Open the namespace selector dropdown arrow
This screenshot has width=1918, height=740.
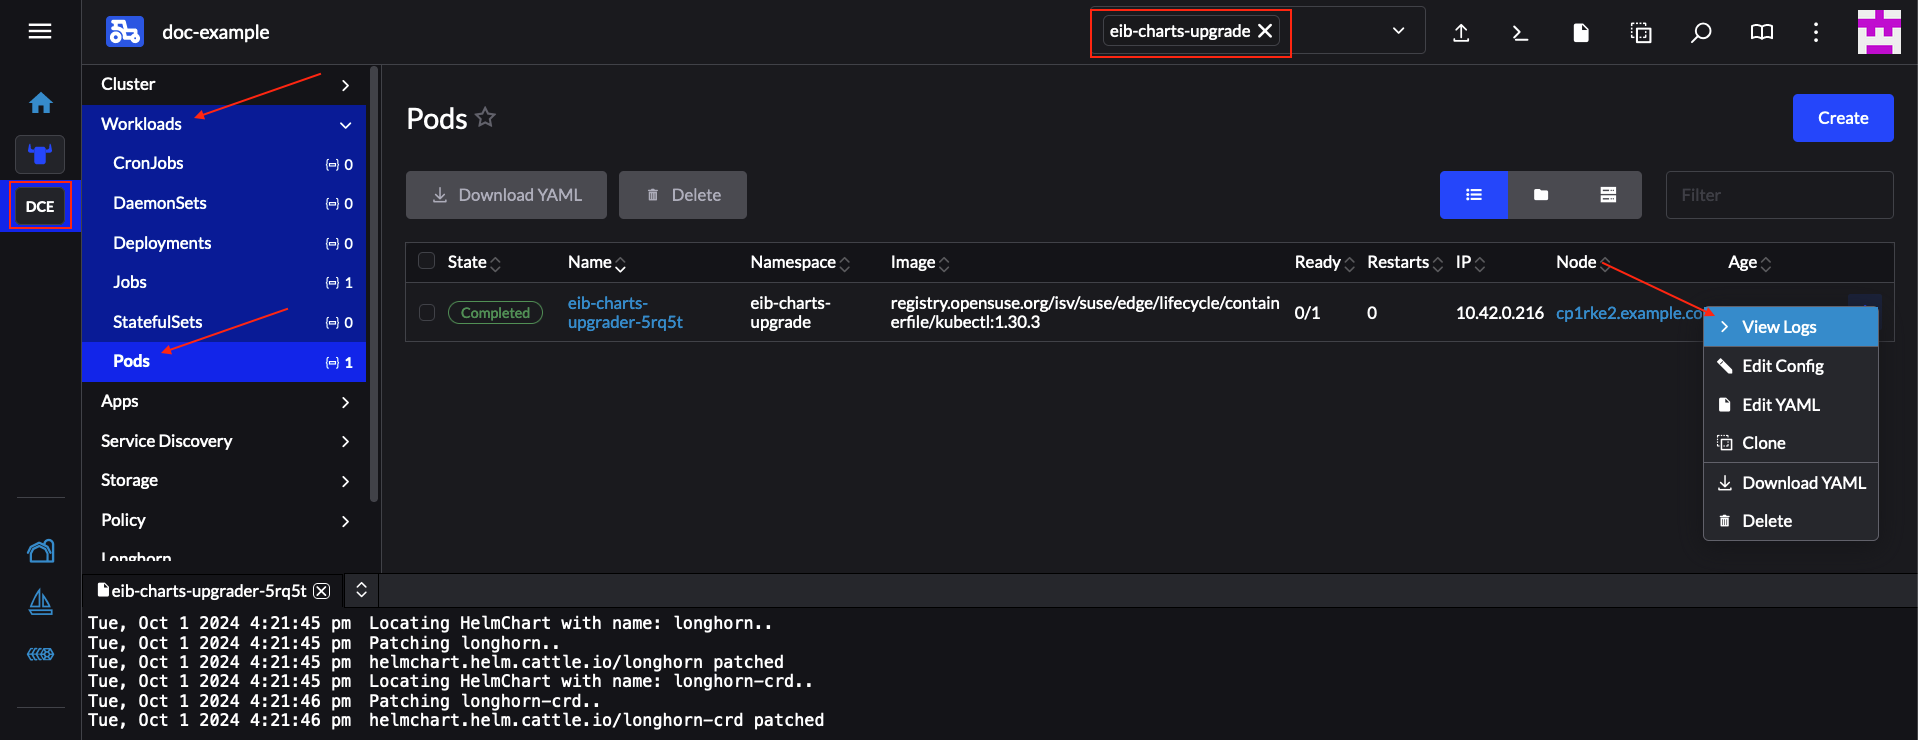click(1398, 31)
